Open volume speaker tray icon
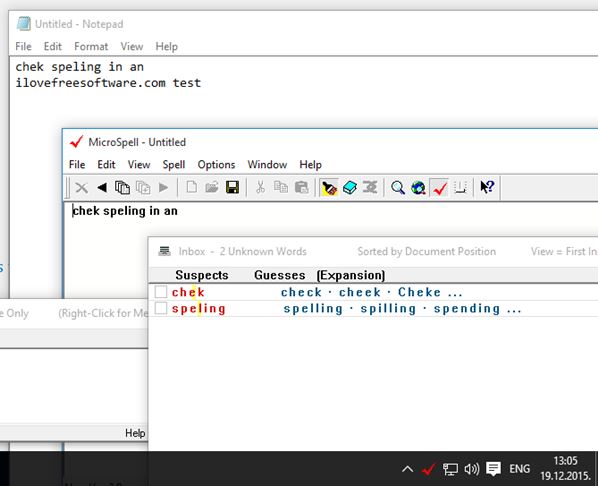Image resolution: width=598 pixels, height=486 pixels. [471, 469]
